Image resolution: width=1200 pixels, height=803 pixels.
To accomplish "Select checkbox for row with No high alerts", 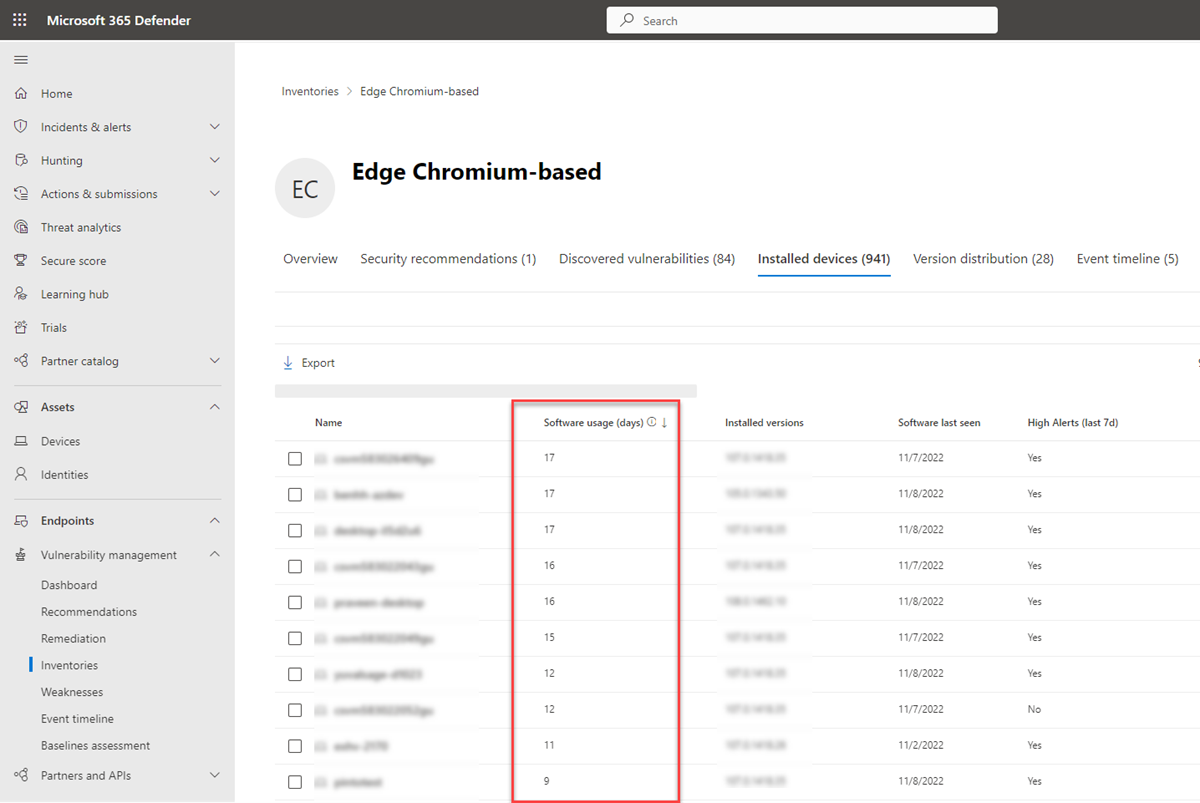I will click(295, 710).
